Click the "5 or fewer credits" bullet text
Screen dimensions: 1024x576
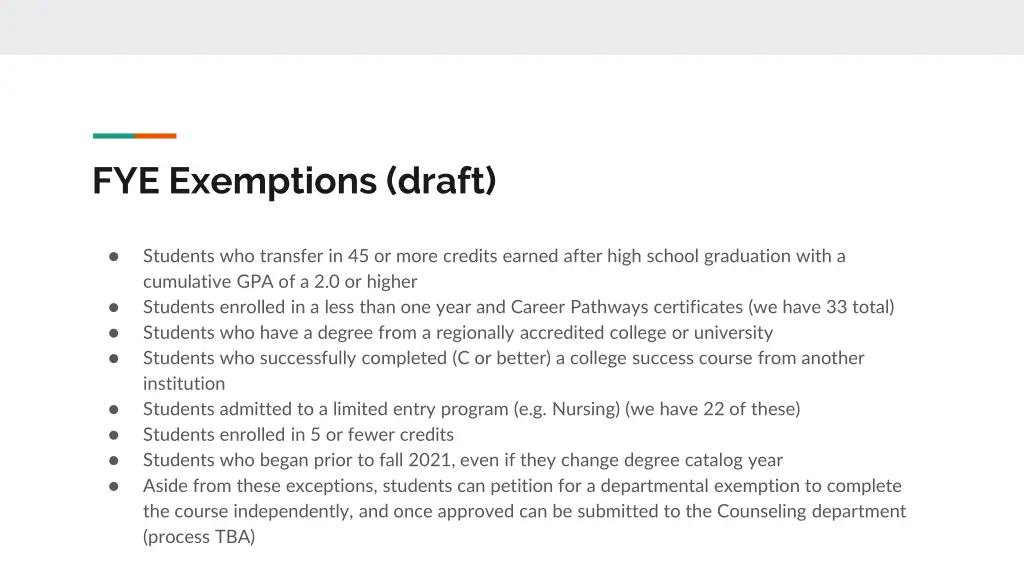[298, 435]
